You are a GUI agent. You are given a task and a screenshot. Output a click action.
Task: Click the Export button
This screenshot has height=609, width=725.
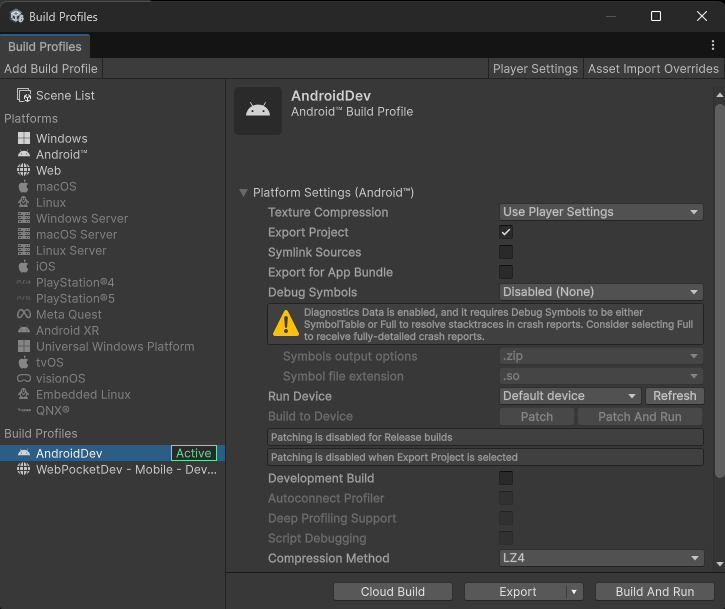click(x=516, y=591)
